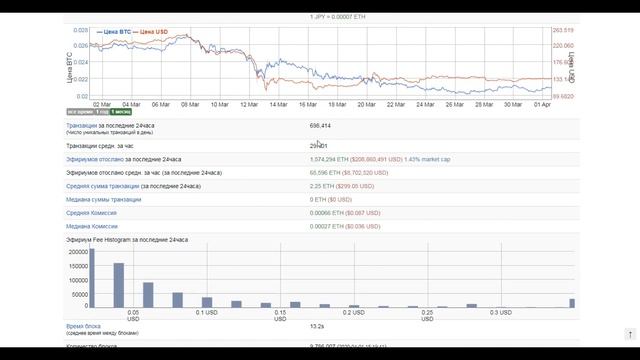Viewport: 640px width, 360px height.
Task: Click the "0.00027 ETH" median fee value
Action: (x=327, y=227)
